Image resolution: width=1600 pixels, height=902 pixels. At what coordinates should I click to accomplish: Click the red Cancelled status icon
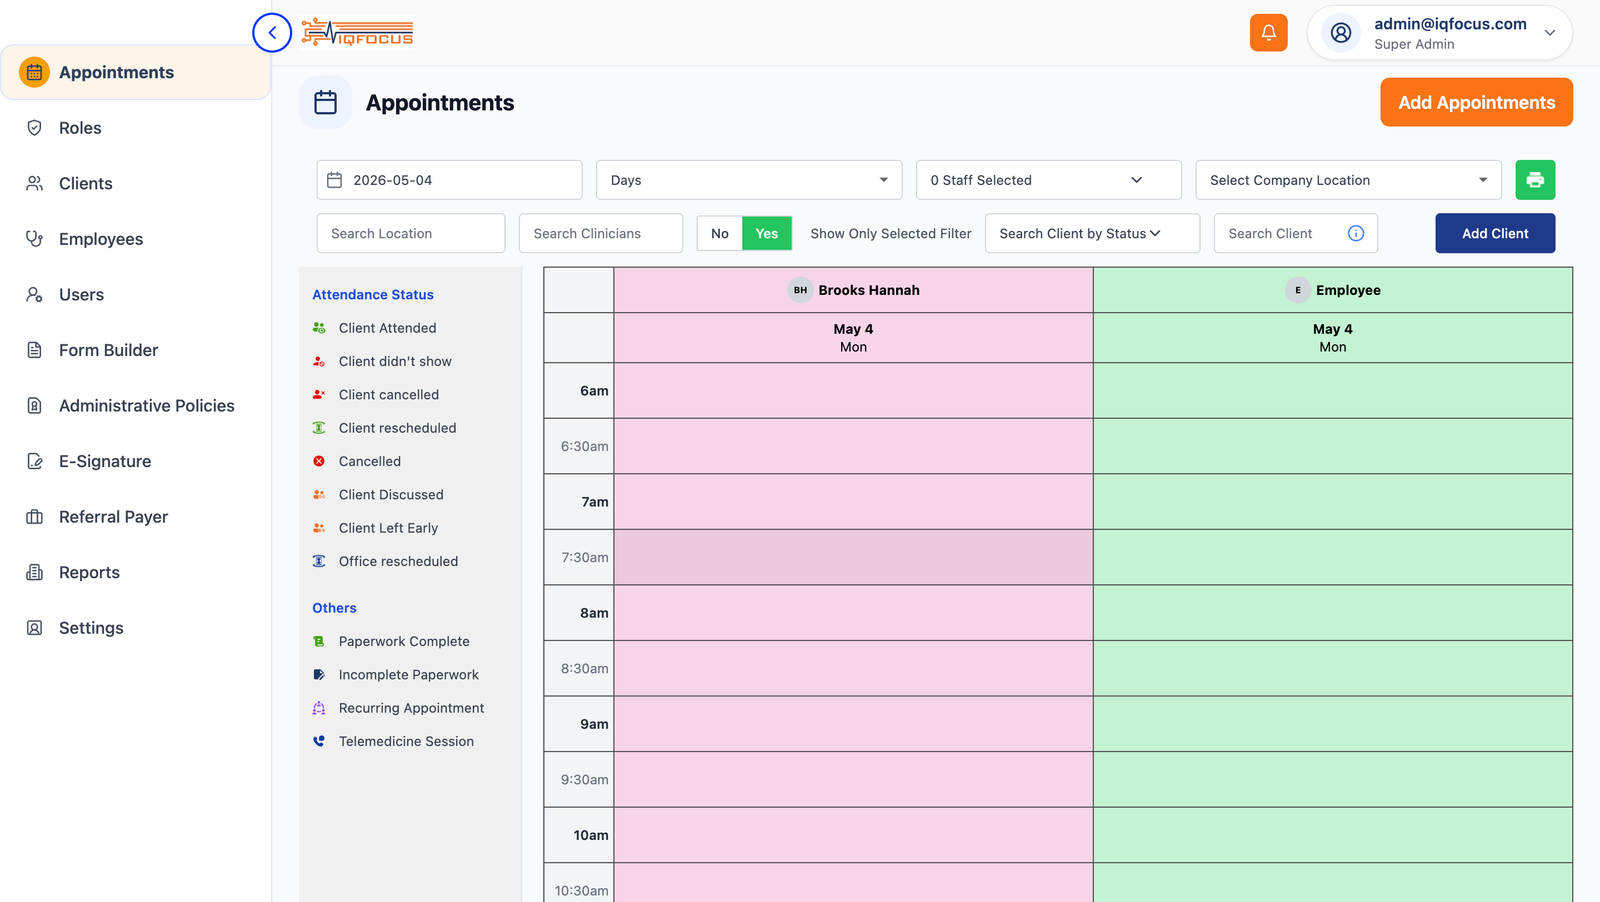319,461
